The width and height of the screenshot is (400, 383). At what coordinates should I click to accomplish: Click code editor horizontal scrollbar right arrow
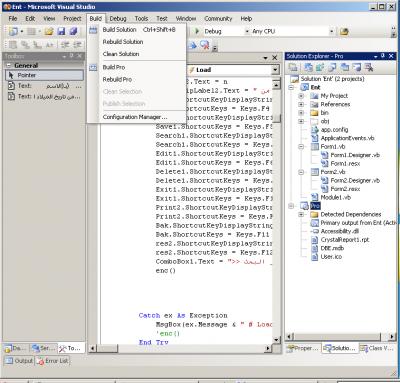coord(268,348)
